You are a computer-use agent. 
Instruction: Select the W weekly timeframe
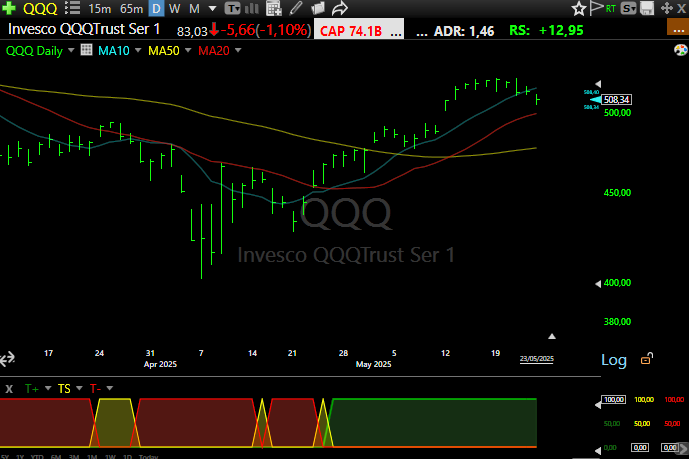pos(174,8)
